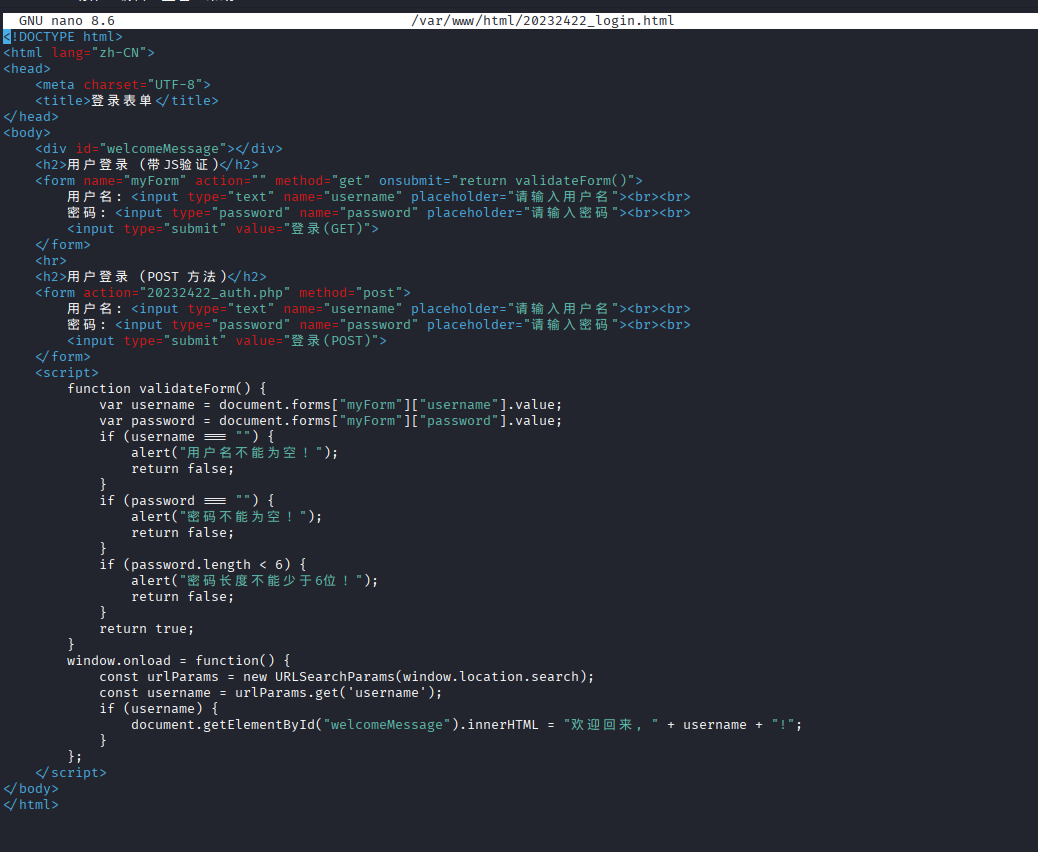Click the 'var username = document.forms' line
Screen dimensions: 1038x852
coord(331,404)
